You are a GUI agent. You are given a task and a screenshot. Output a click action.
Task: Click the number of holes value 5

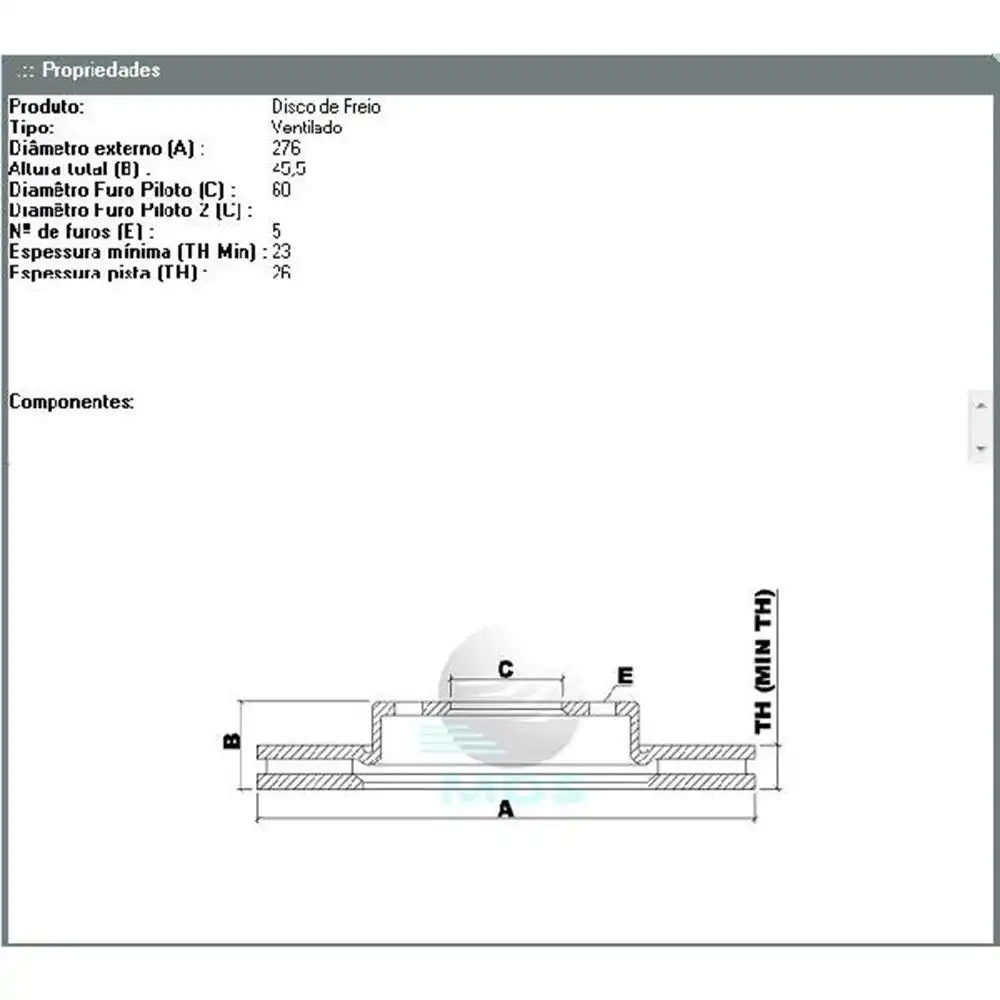(x=276, y=231)
